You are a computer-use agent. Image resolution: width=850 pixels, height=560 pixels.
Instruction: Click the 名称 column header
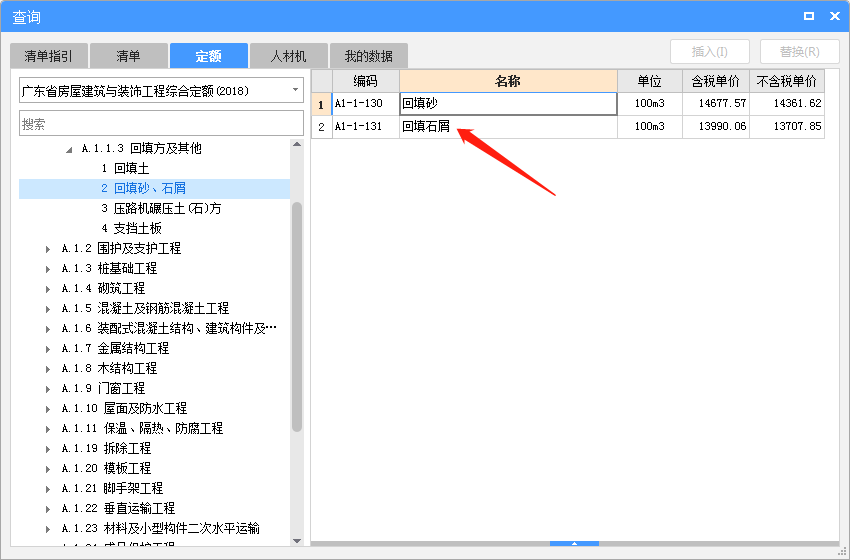pos(508,81)
